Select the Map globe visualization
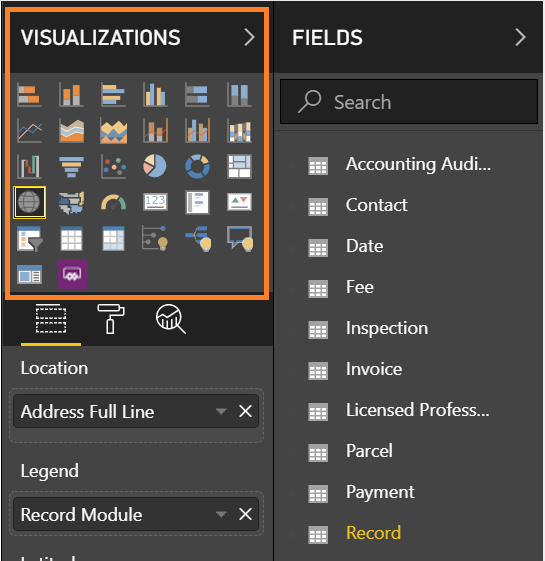The height and width of the screenshot is (561, 545). [29, 202]
